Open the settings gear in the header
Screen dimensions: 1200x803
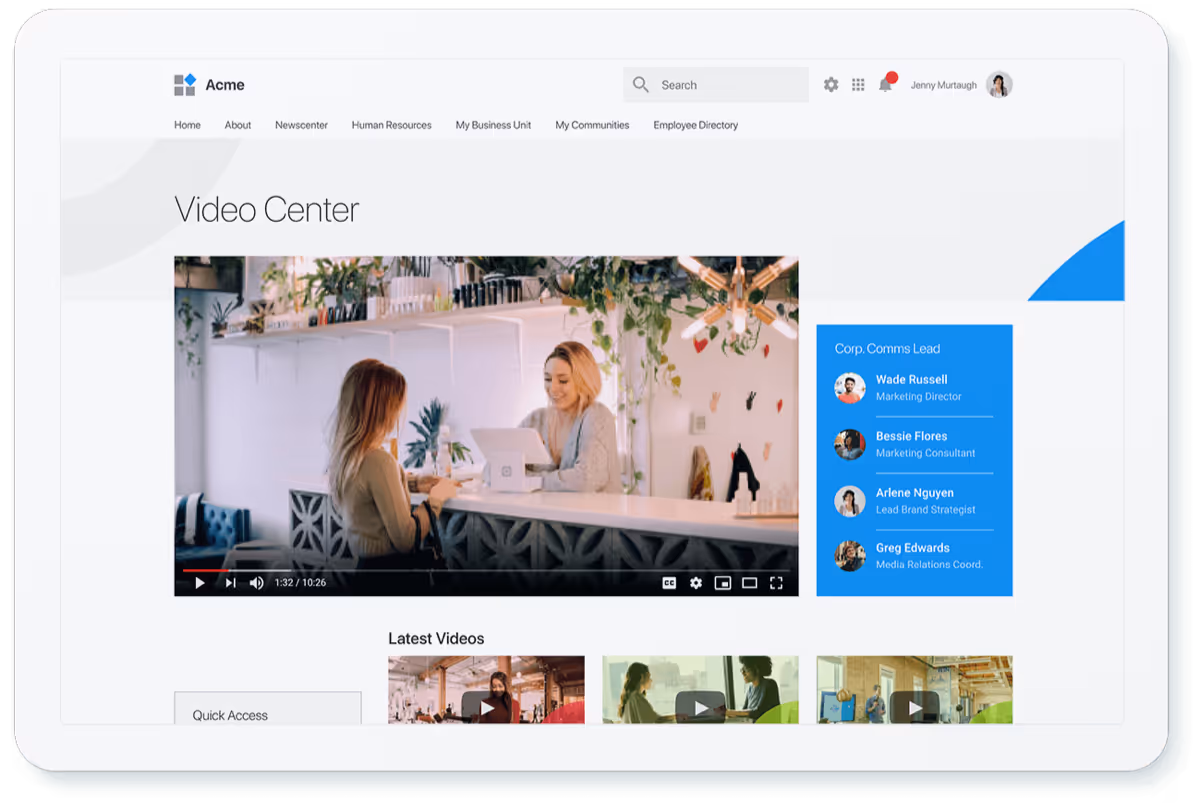[x=831, y=84]
